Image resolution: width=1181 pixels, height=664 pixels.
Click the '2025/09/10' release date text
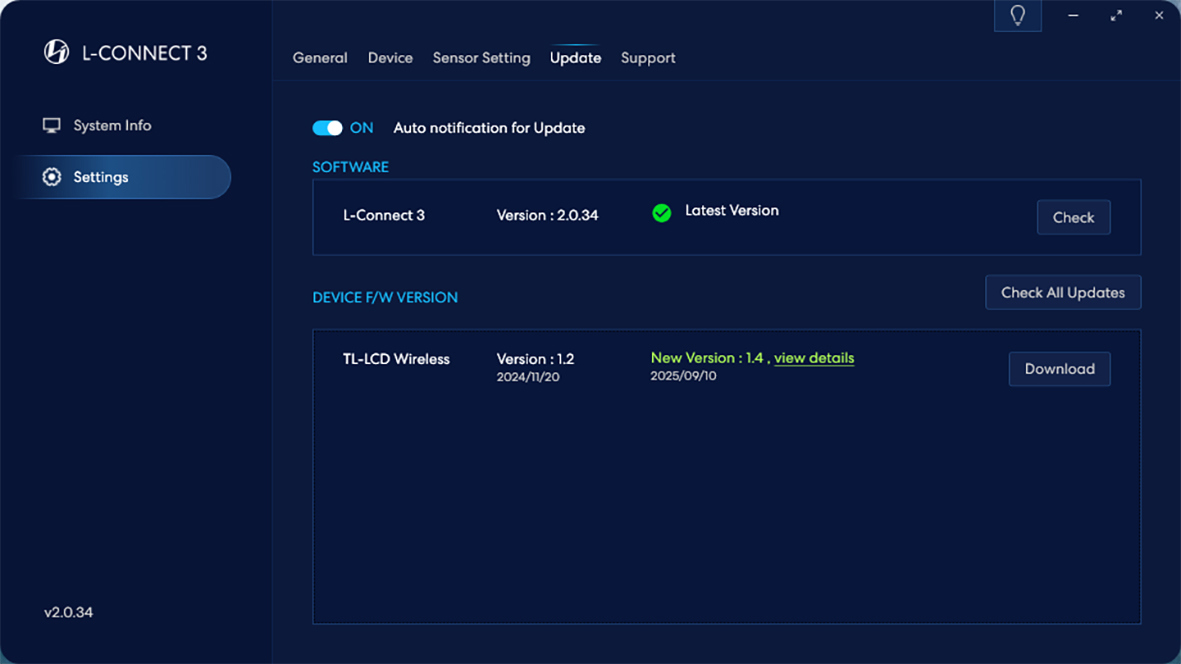pyautogui.click(x=683, y=376)
